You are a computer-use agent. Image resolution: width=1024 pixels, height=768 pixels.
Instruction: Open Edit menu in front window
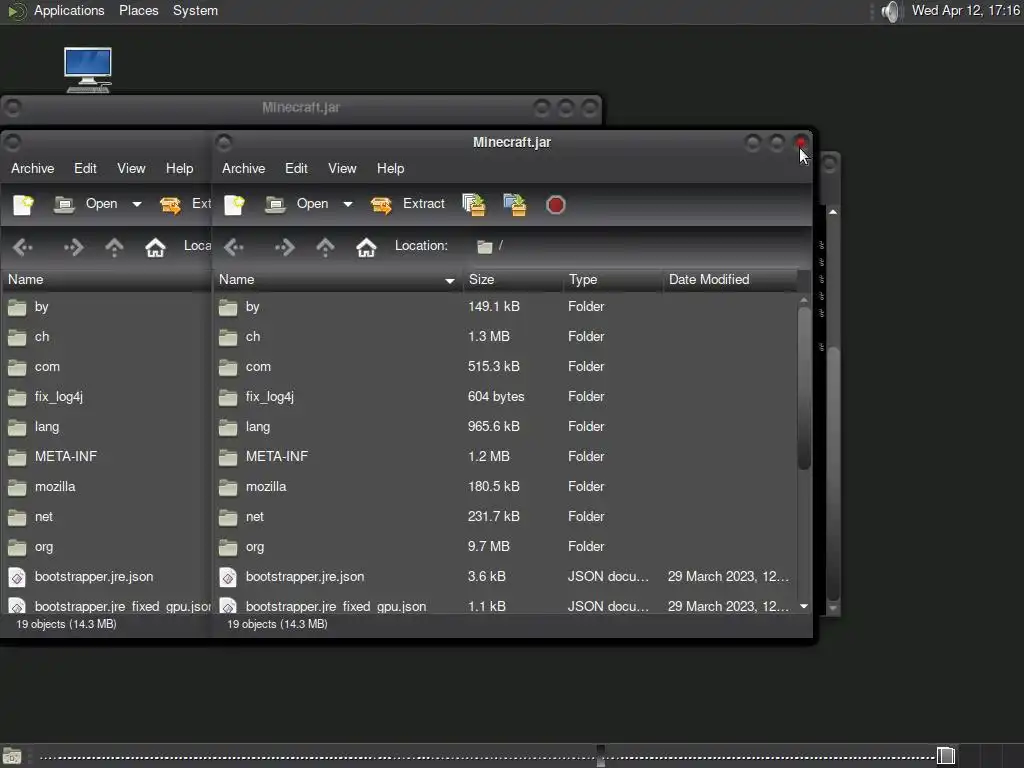296,168
